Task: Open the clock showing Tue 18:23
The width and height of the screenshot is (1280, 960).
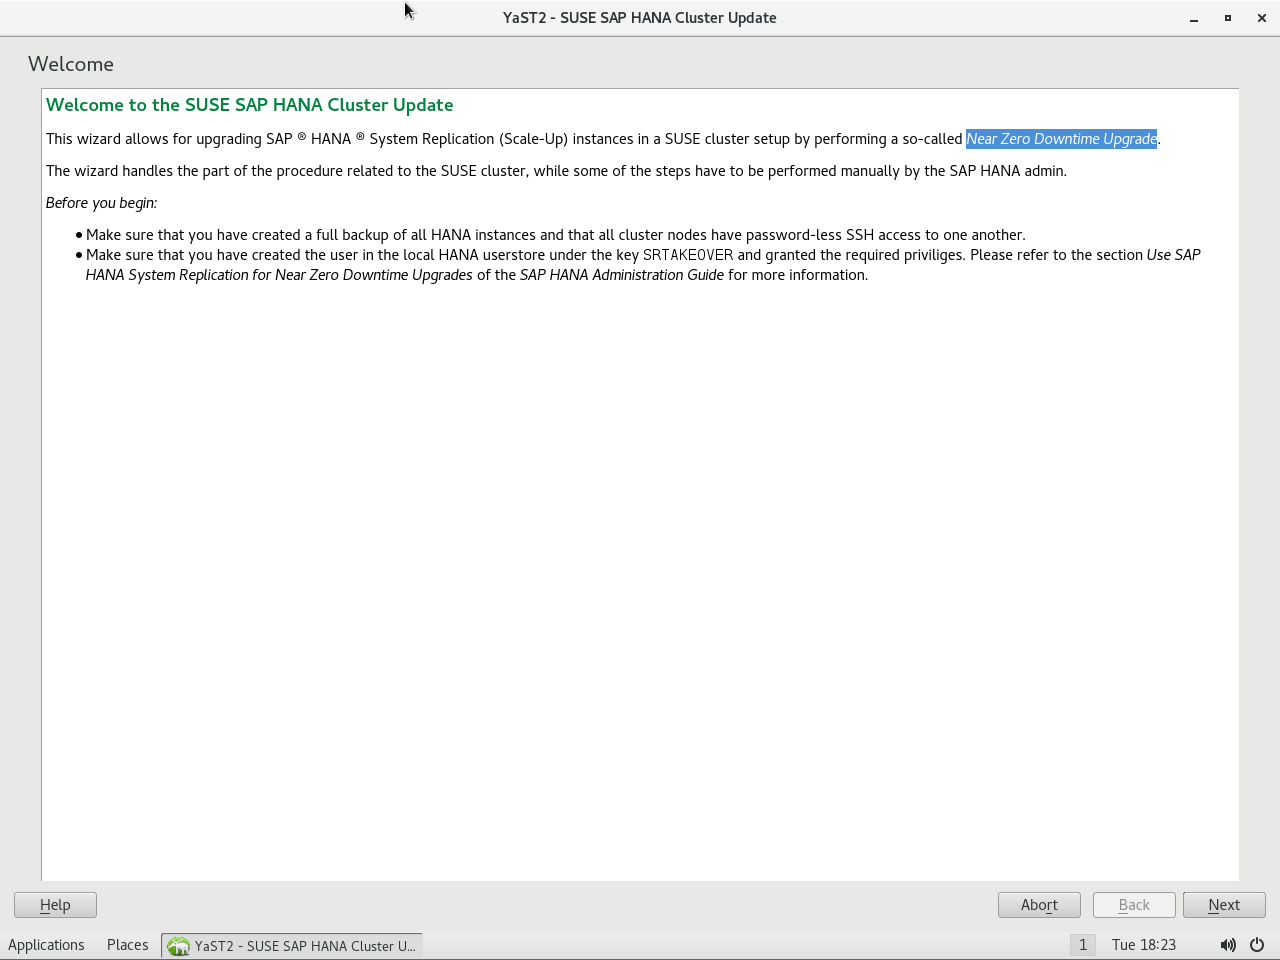Action: tap(1143, 945)
